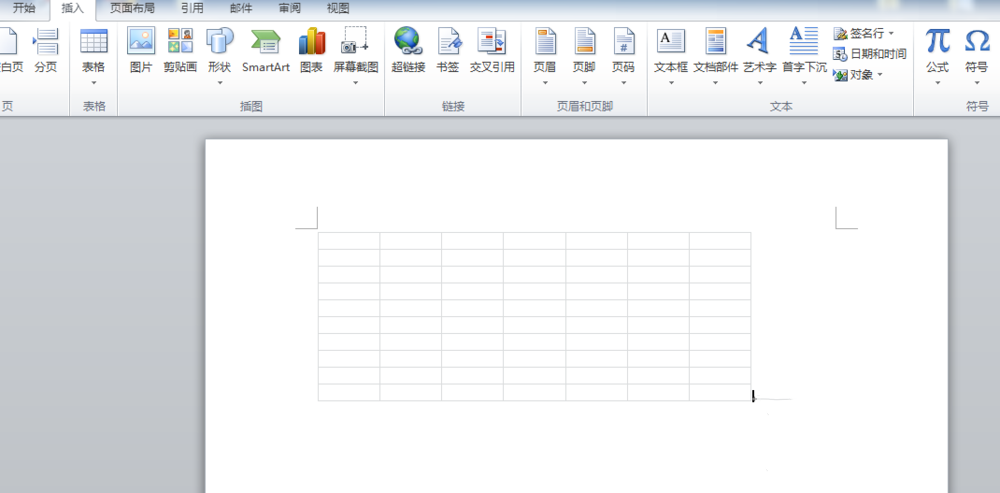Viewport: 1000px width, 493px height.
Task: Open the 审阅 review tab
Action: (x=290, y=8)
